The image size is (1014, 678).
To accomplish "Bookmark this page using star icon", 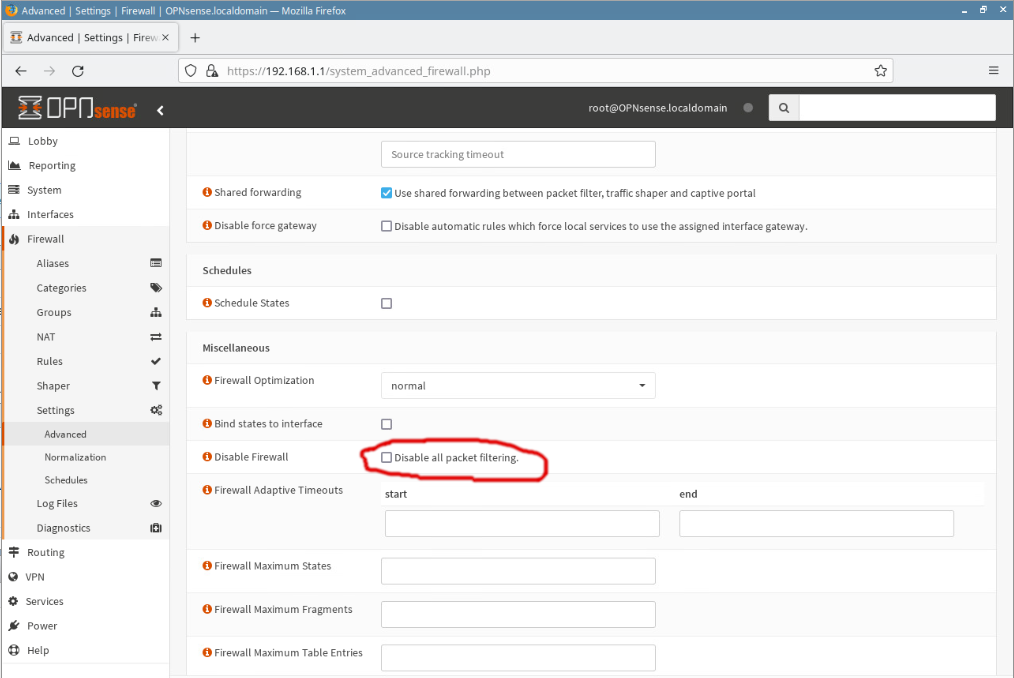I will [880, 71].
